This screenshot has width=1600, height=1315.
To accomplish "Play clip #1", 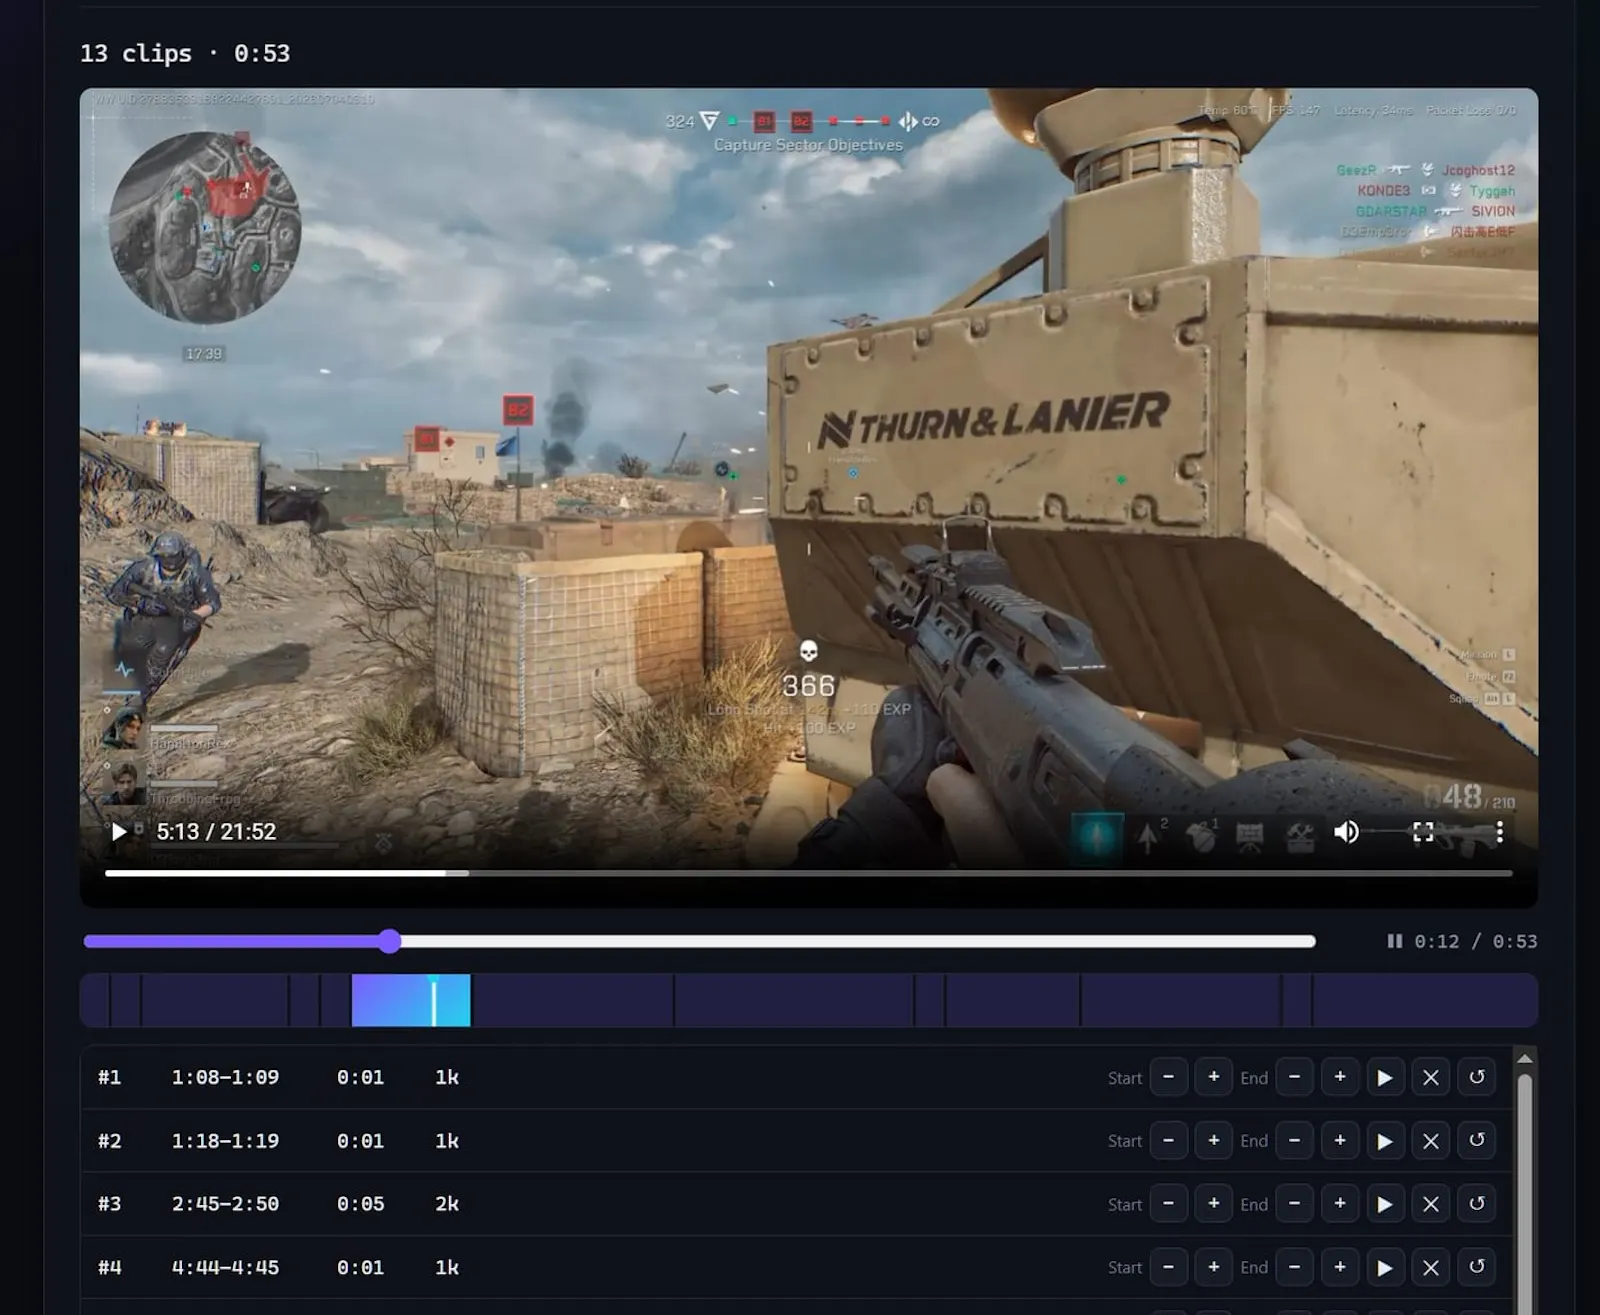I will point(1385,1077).
